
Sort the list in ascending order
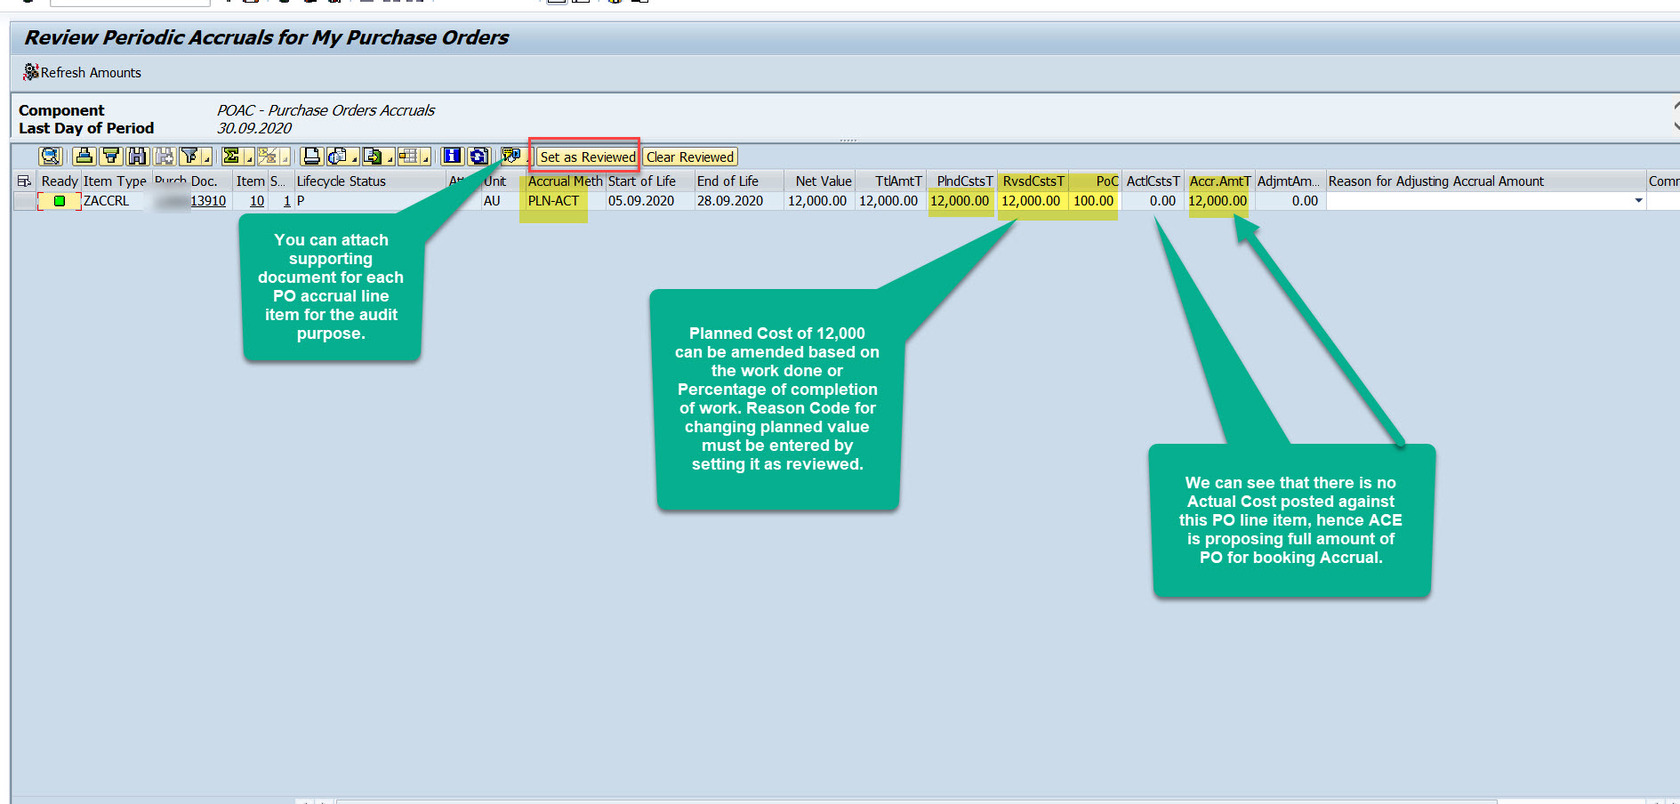84,156
